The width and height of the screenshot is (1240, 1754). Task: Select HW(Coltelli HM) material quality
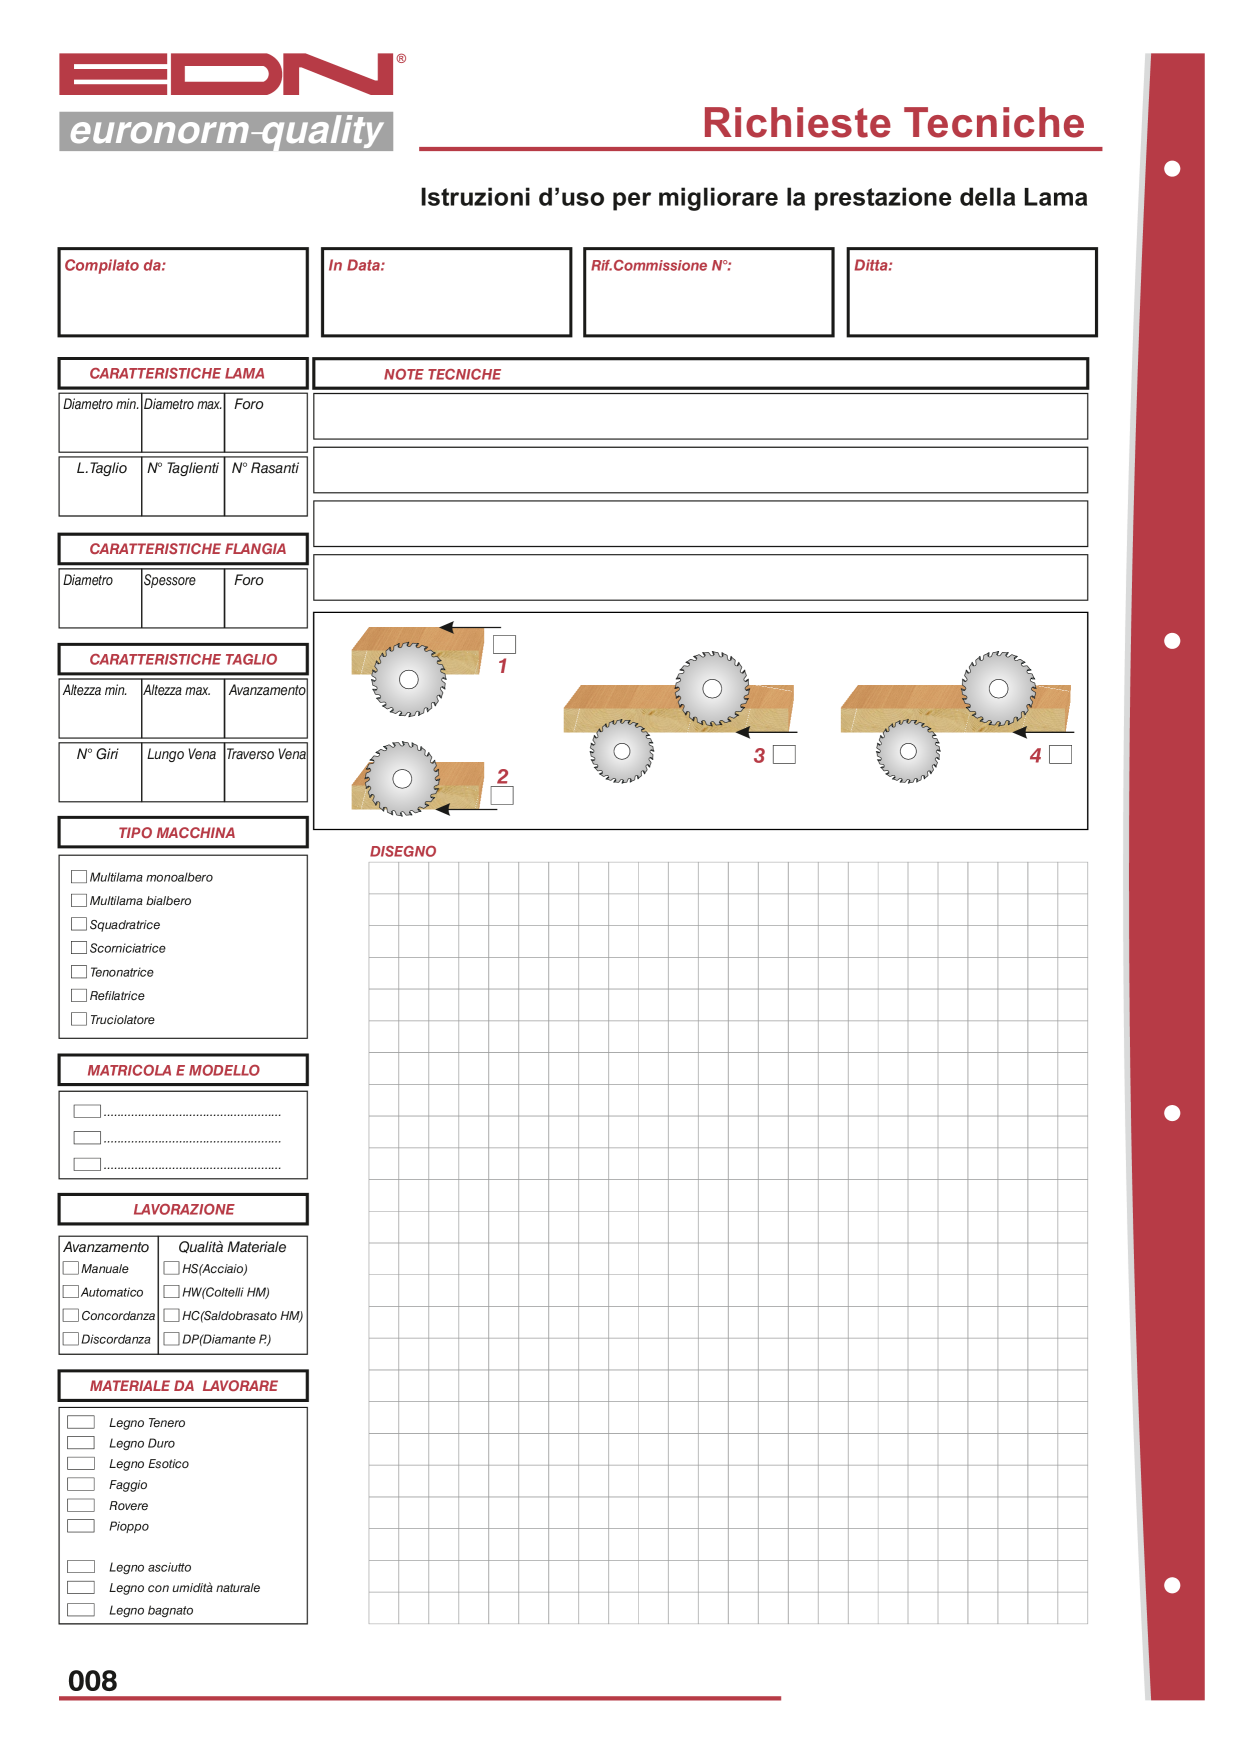[x=172, y=1292]
